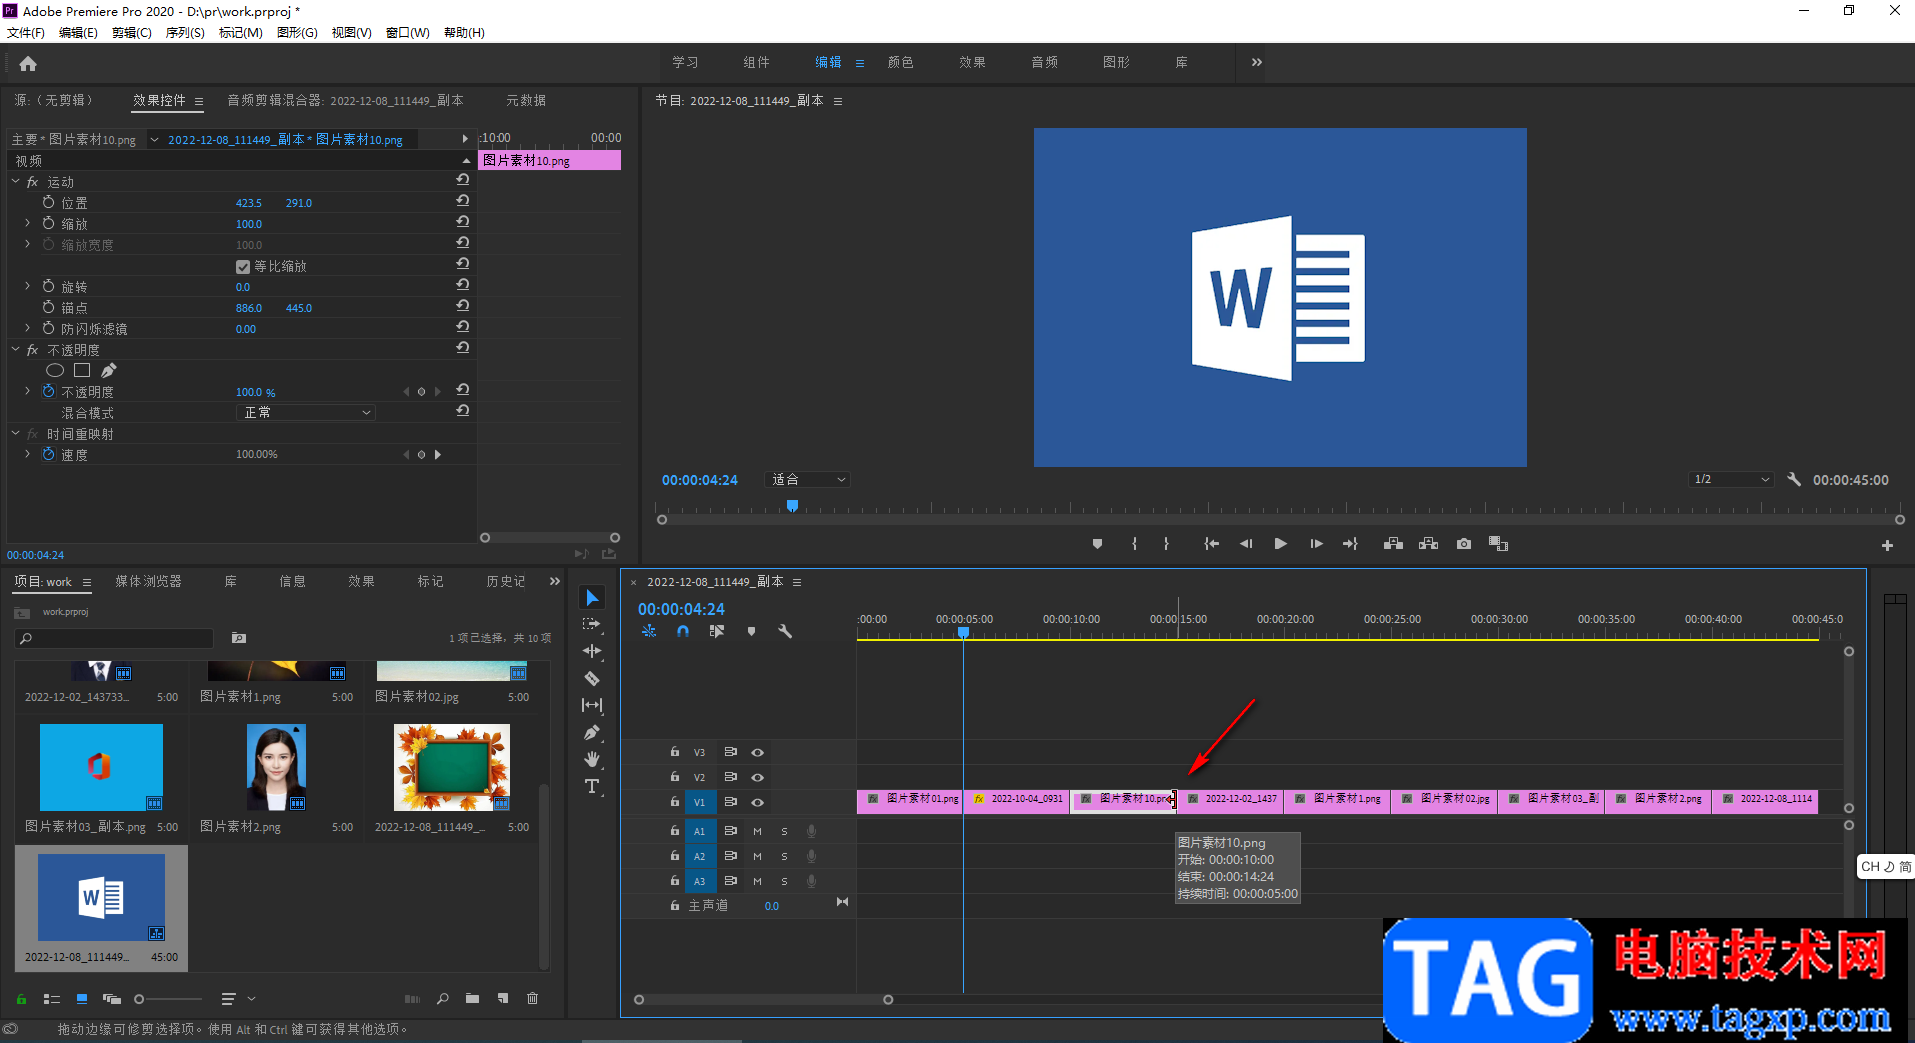The image size is (1915, 1043).
Task: Click Mark Out in program monitor
Action: pos(1166,544)
